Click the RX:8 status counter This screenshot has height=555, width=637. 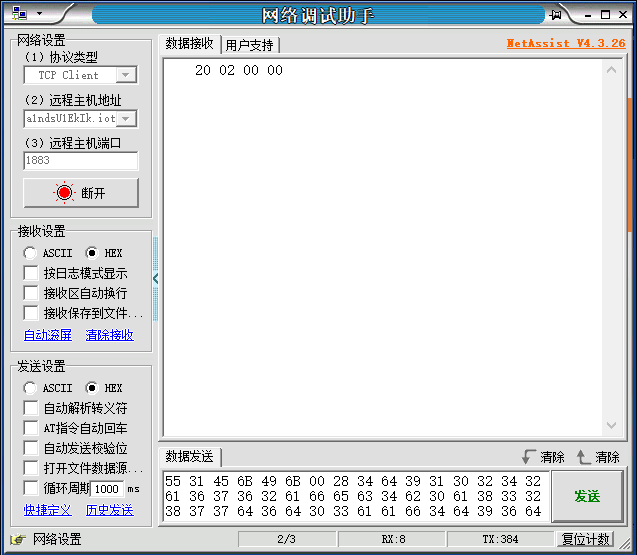pyautogui.click(x=393, y=539)
